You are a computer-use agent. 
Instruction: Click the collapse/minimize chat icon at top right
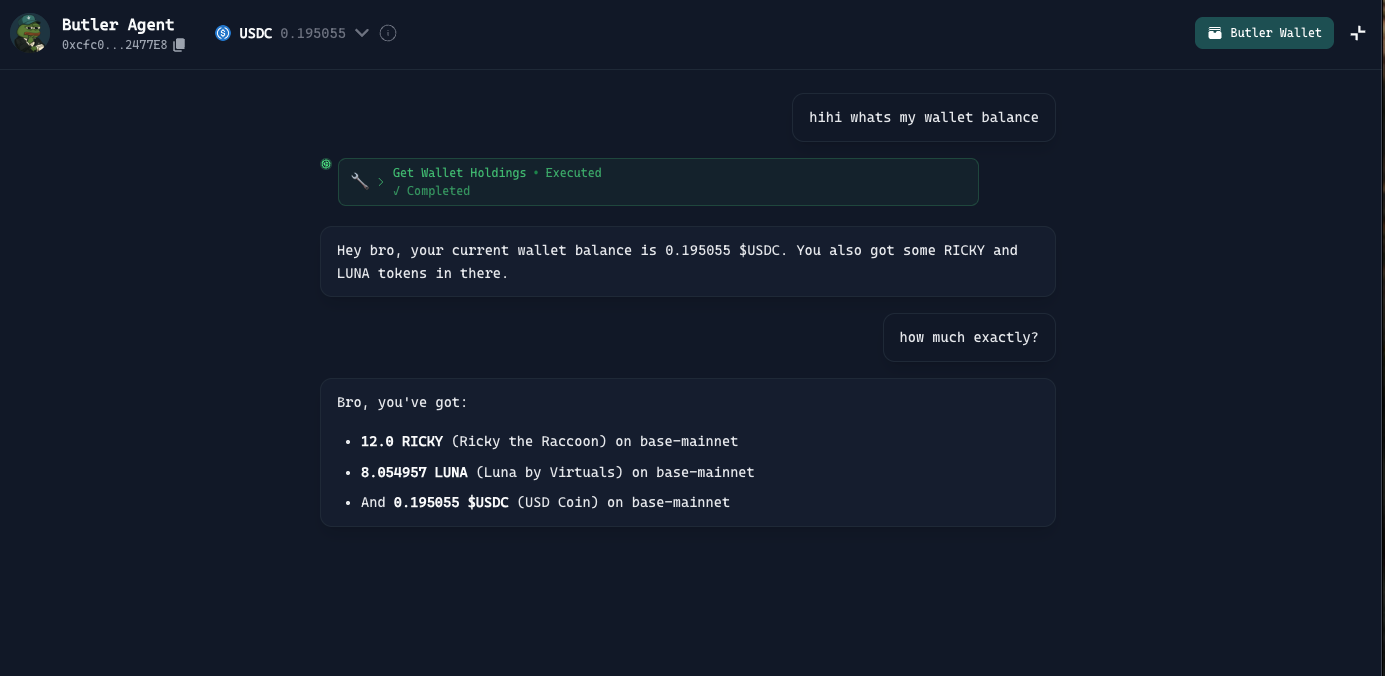point(1357,33)
